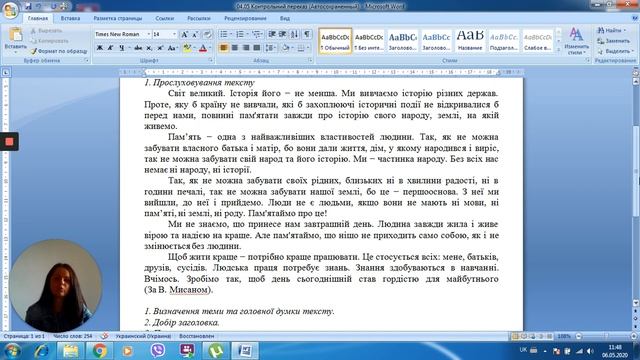Apply bold with the Ж button
This screenshot has width=640, height=360.
tap(99, 48)
